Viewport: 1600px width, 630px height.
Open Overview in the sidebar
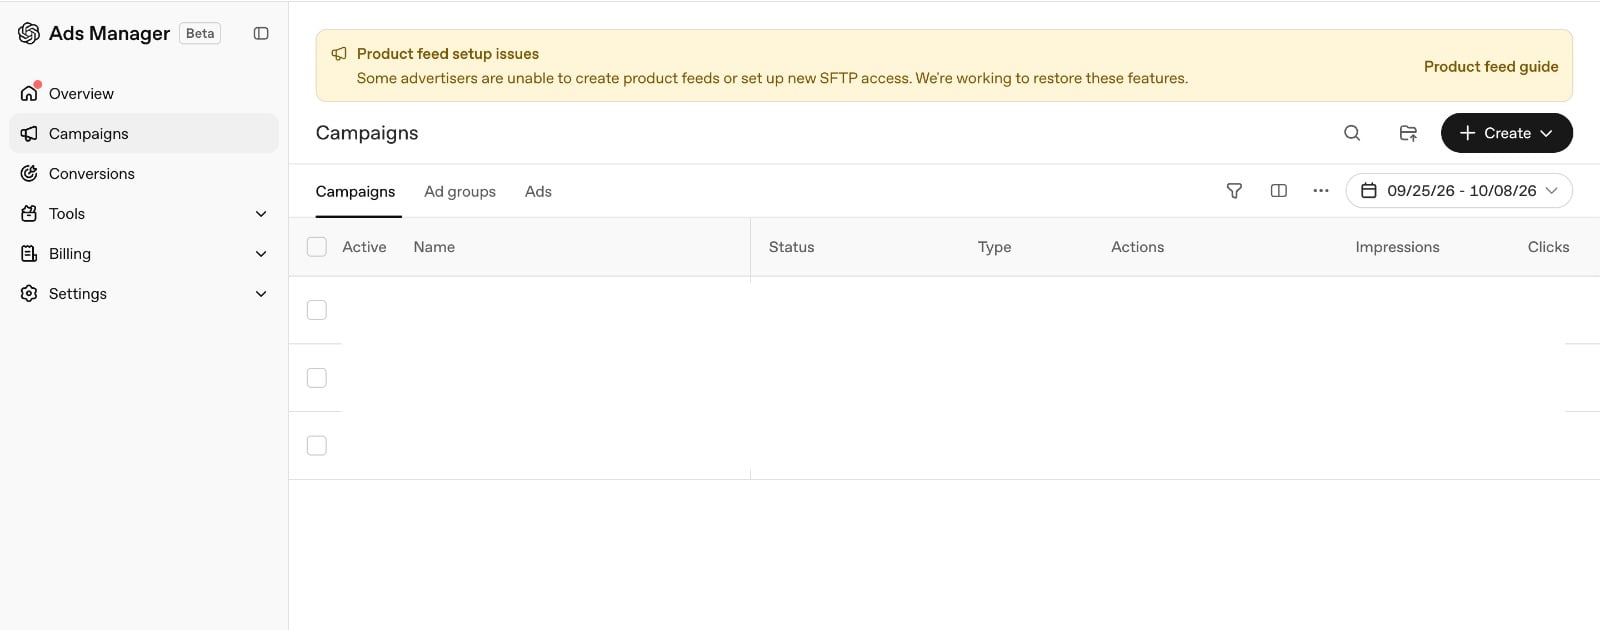tap(144, 93)
